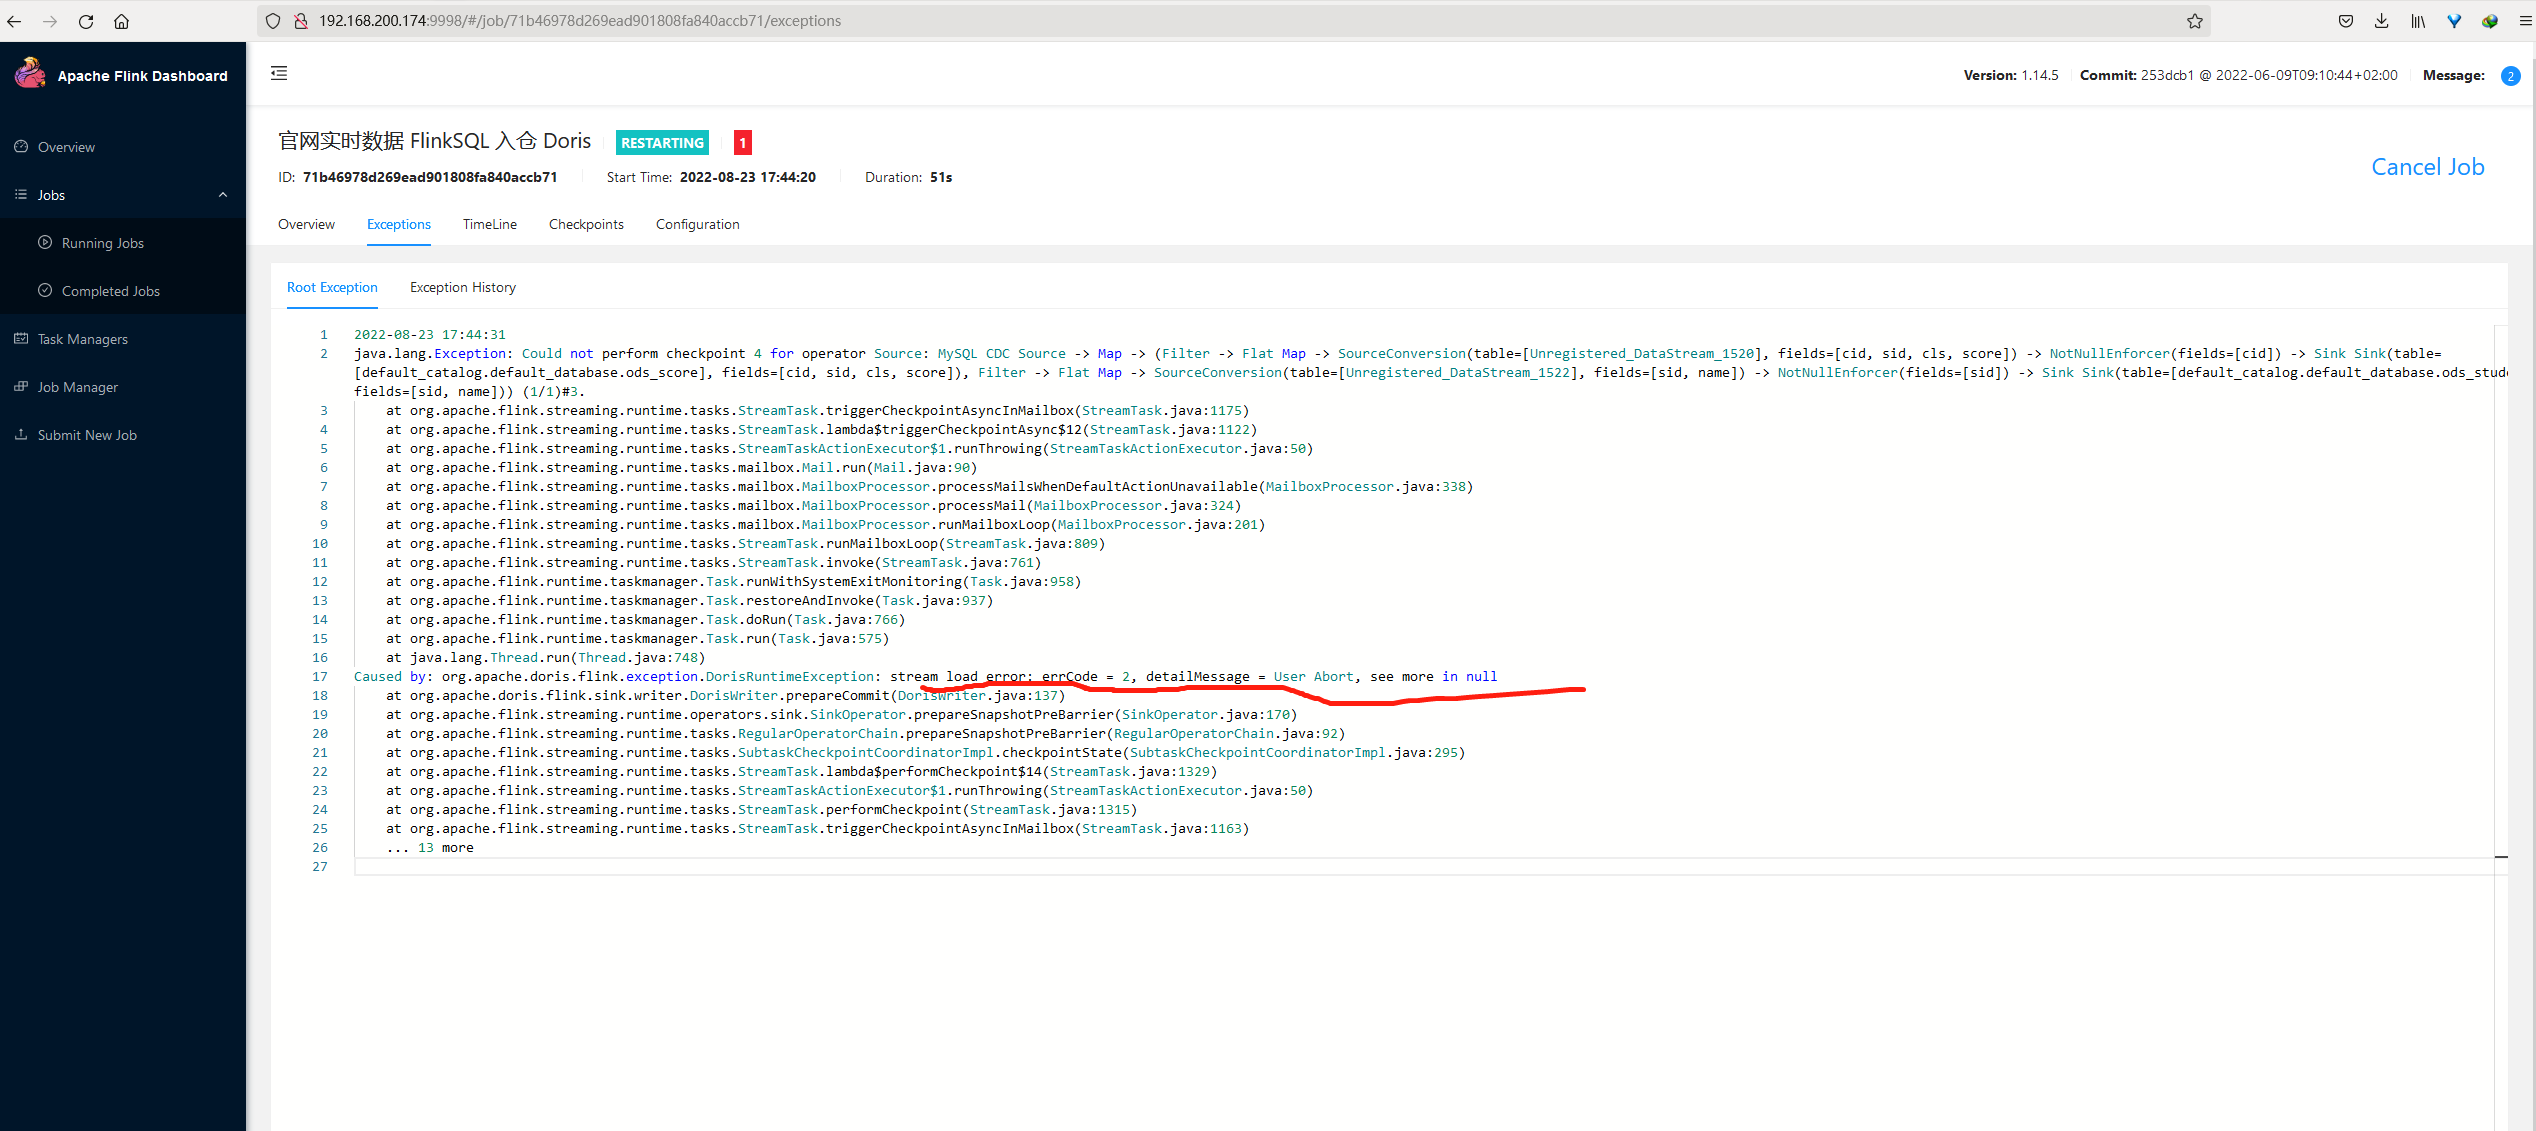Click the site permissions lock icon in address bar
This screenshot has height=1131, width=2536.
coord(300,21)
